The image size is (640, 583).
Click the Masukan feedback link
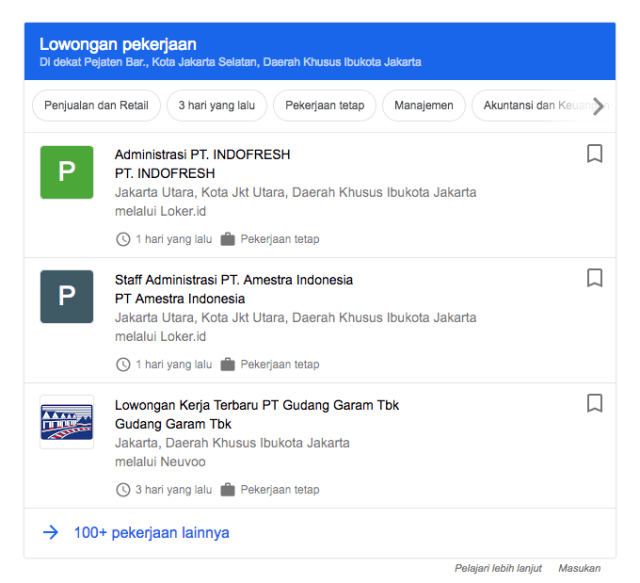coord(579,568)
